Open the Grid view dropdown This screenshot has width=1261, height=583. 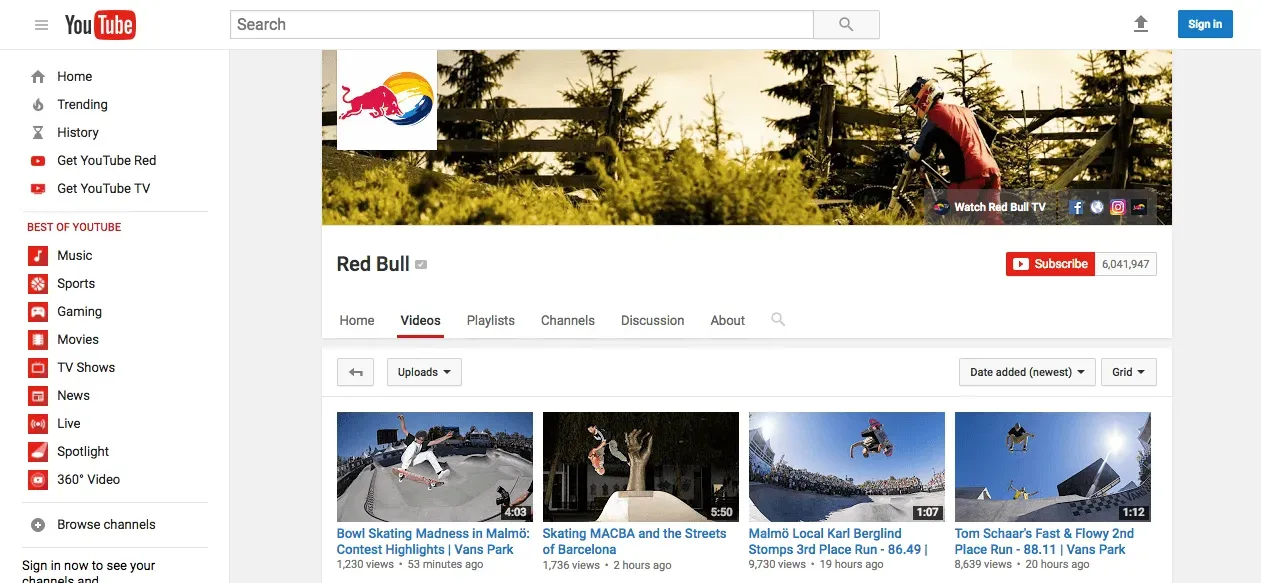point(1128,372)
